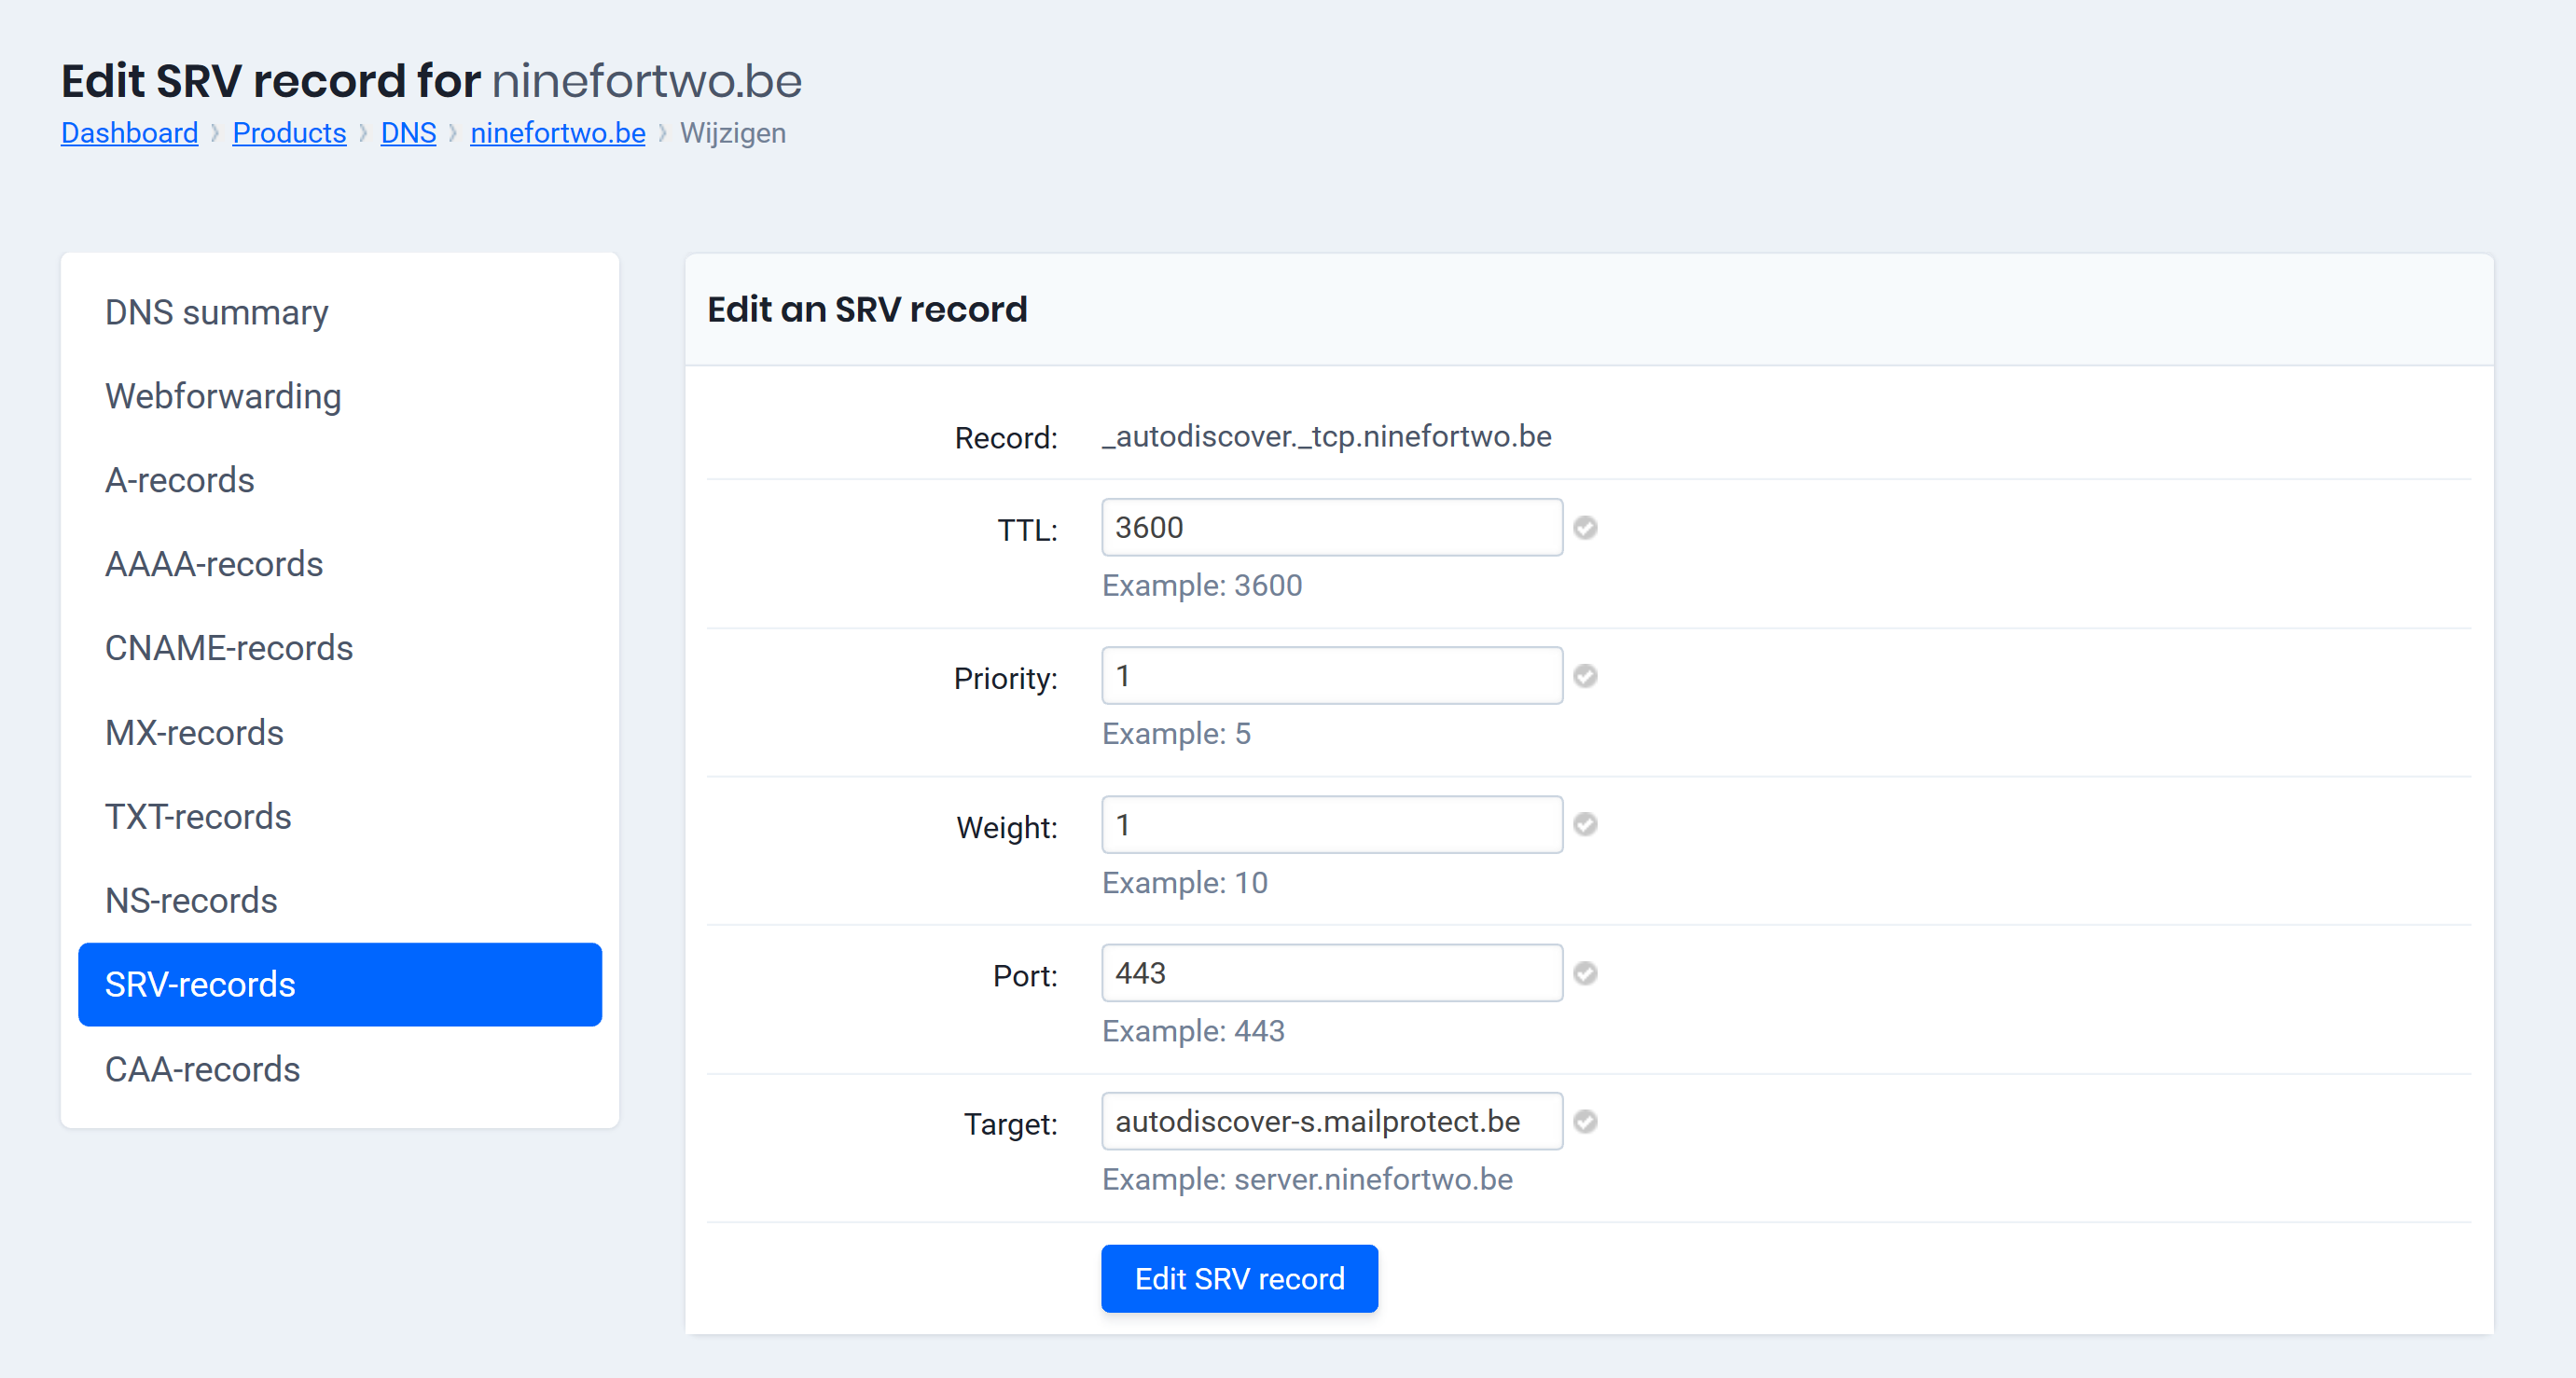
Task: Focus the Priority input field
Action: (1330, 675)
